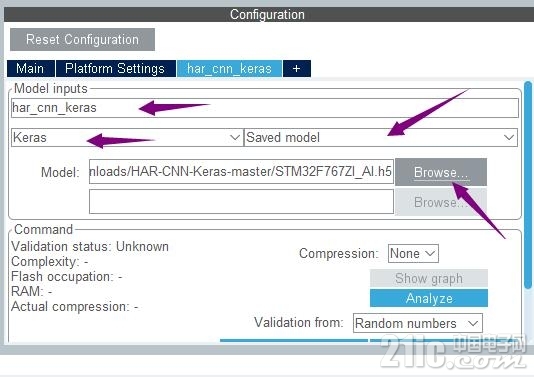Click the Model file path field
Image resolution: width=534 pixels, height=377 pixels.
tap(241, 171)
